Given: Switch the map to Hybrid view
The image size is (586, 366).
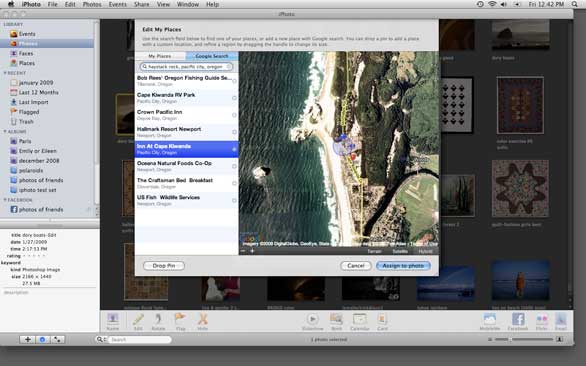Looking at the screenshot, I should [425, 251].
